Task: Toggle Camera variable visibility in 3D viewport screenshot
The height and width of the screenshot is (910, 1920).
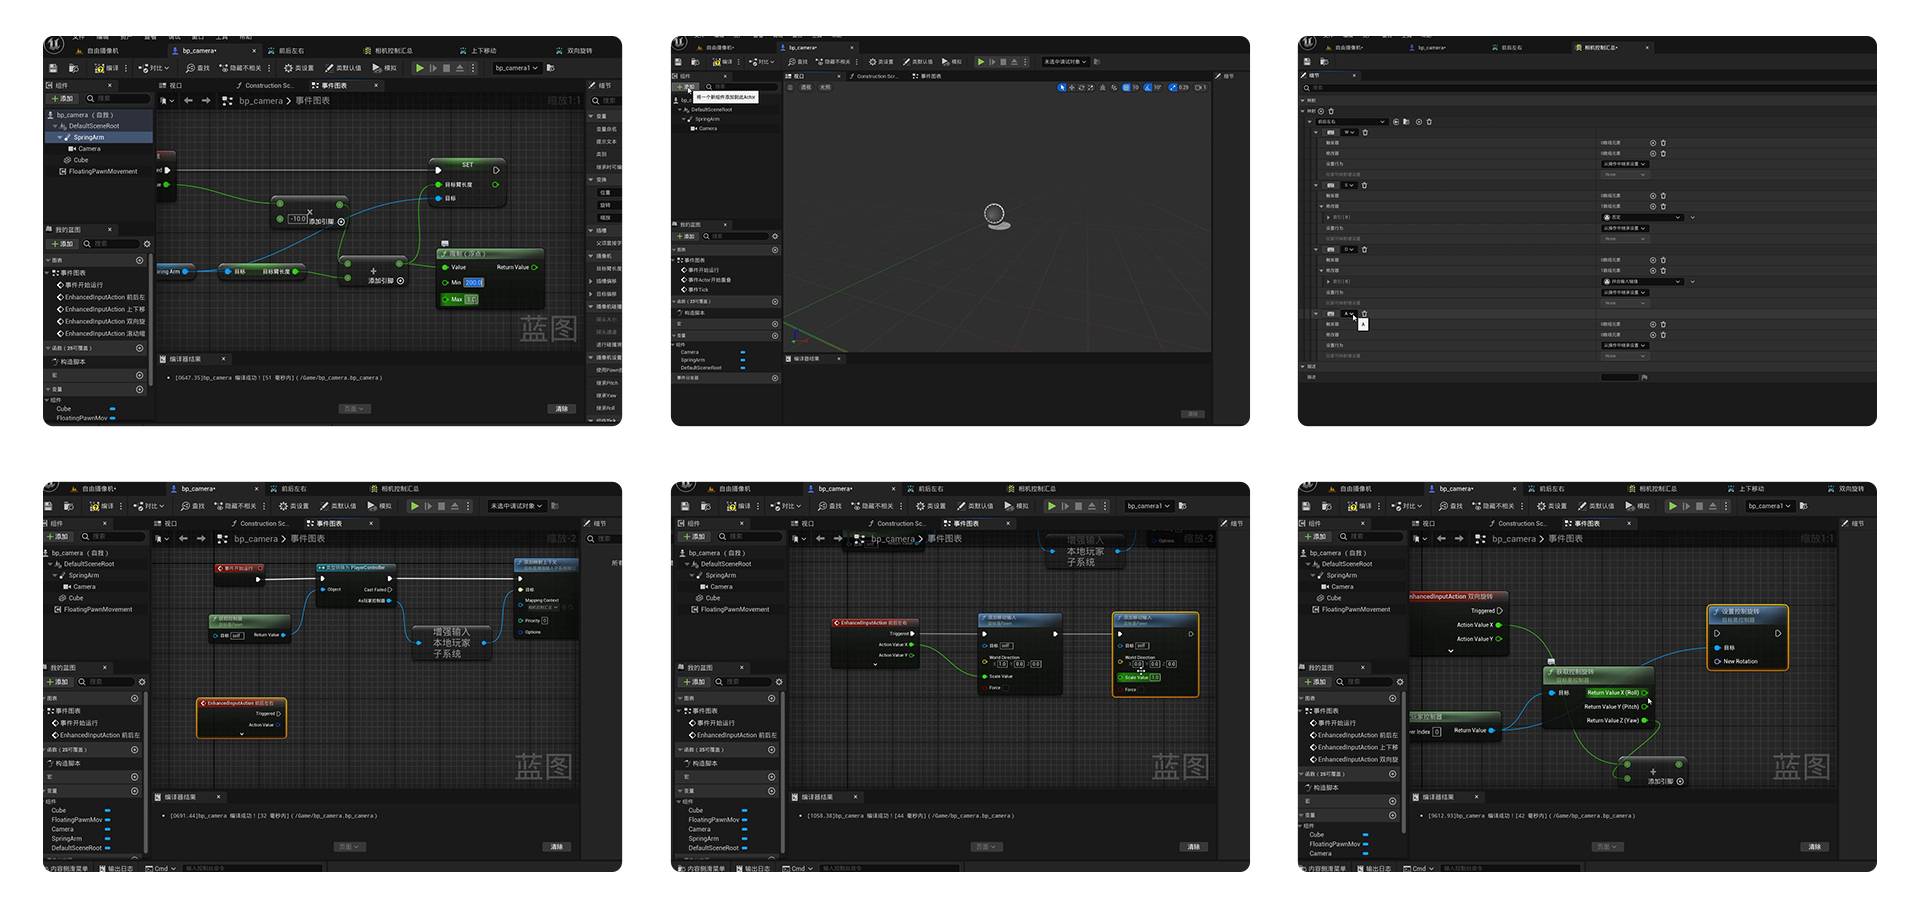Action: [x=743, y=352]
